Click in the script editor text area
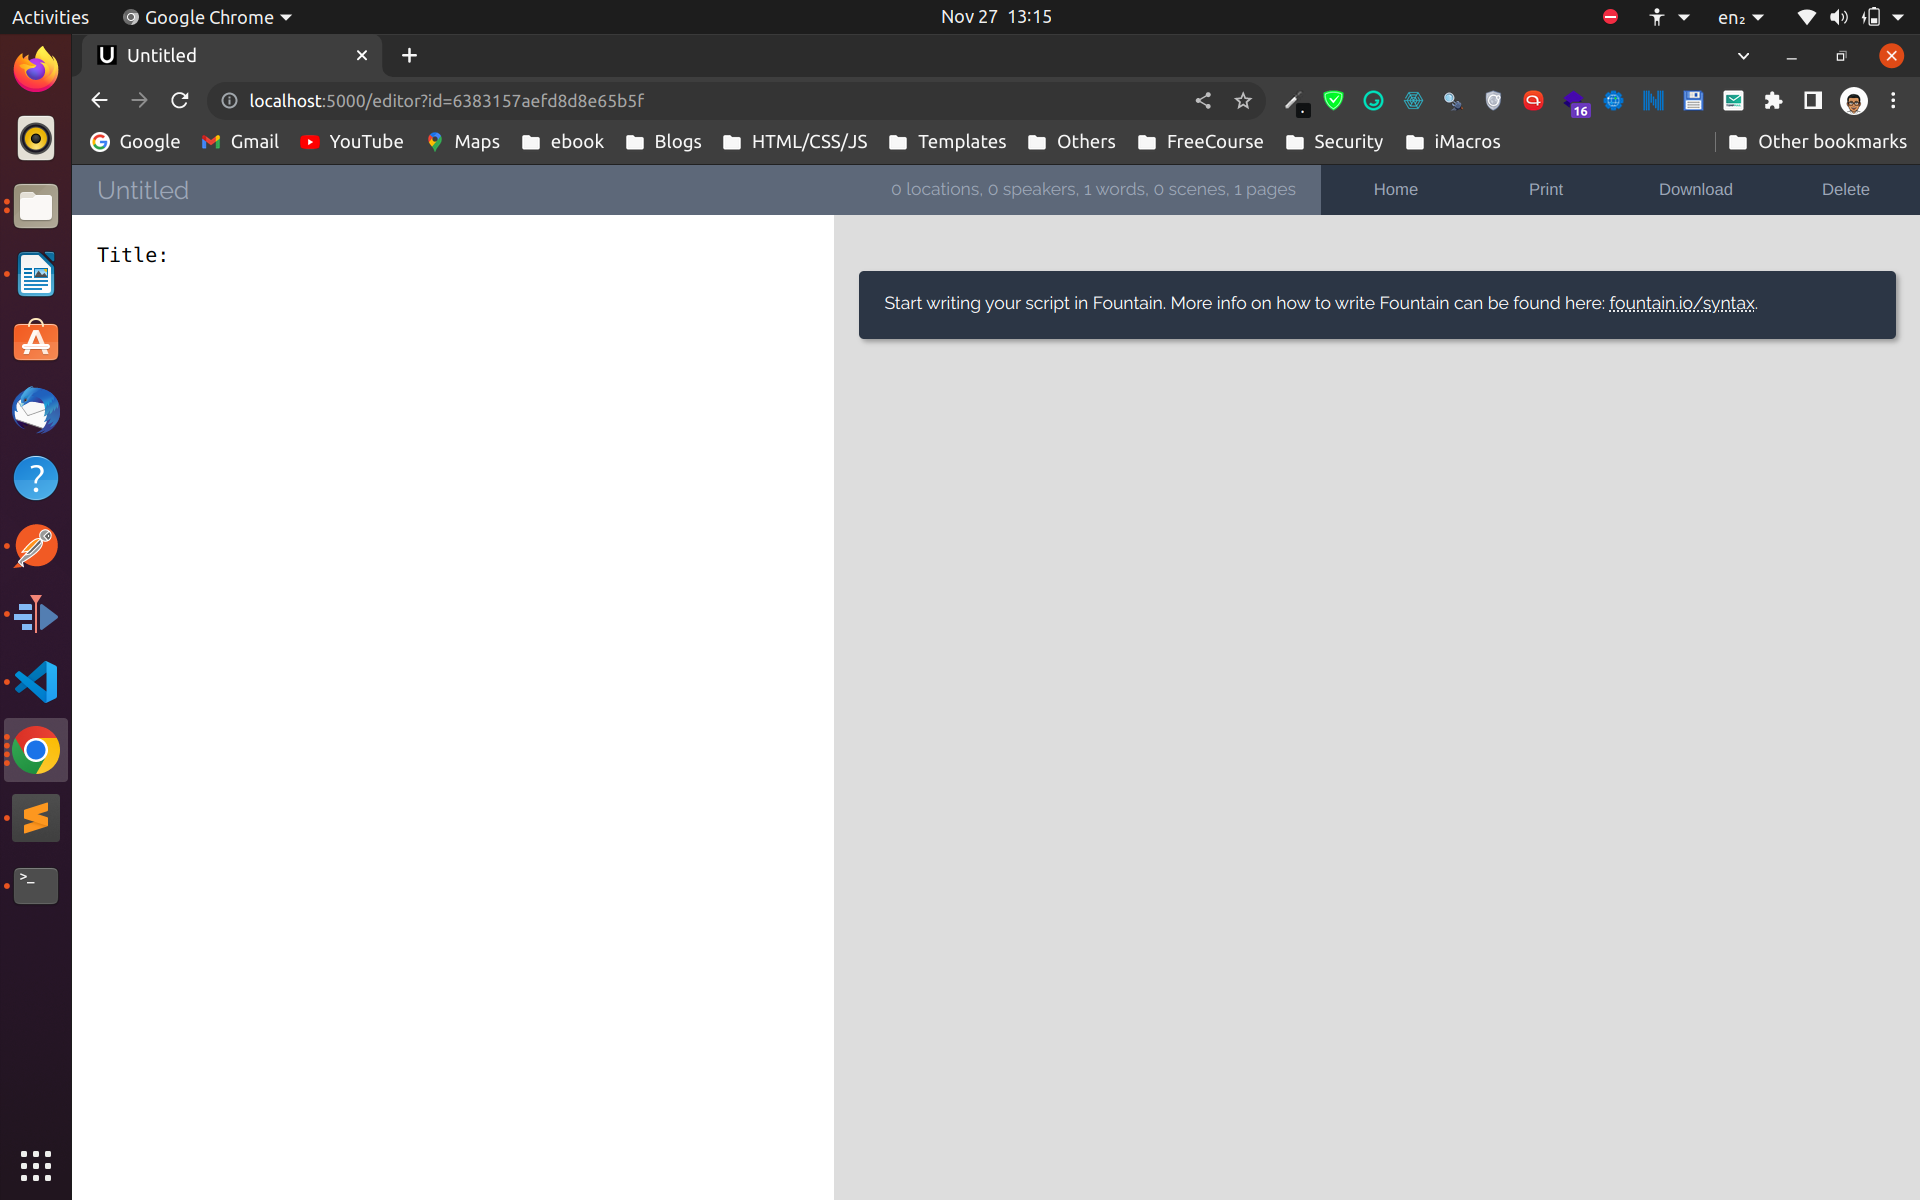Viewport: 1920px width, 1200px height. coord(452,600)
